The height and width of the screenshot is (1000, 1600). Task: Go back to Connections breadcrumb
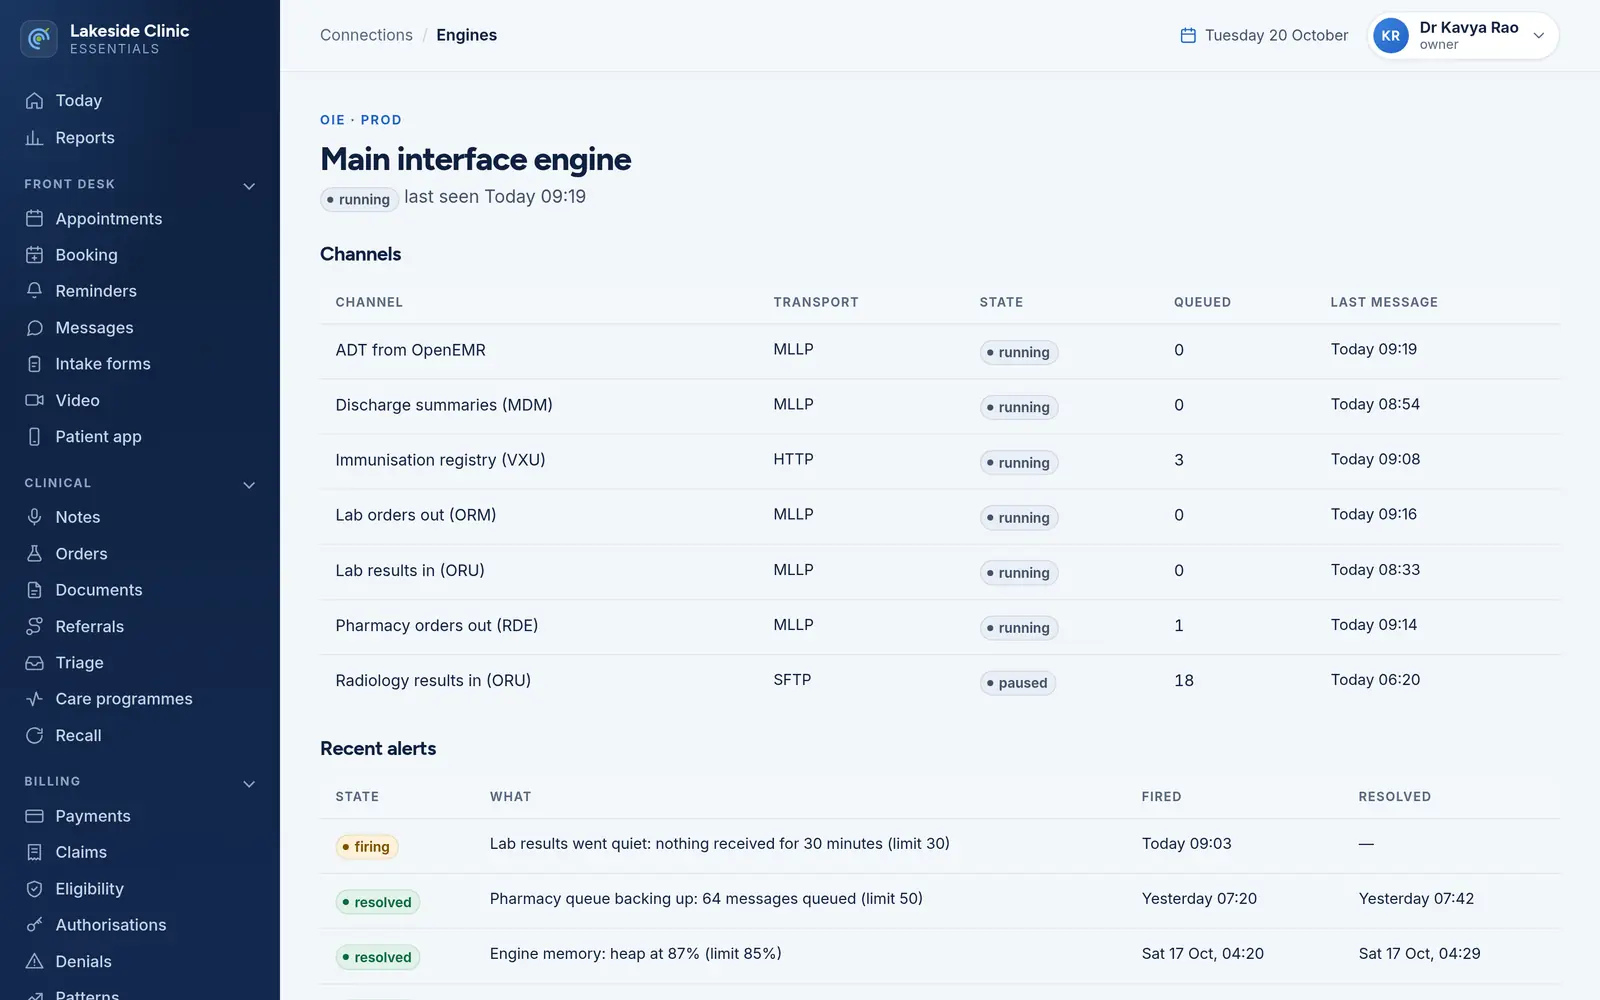pyautogui.click(x=366, y=35)
